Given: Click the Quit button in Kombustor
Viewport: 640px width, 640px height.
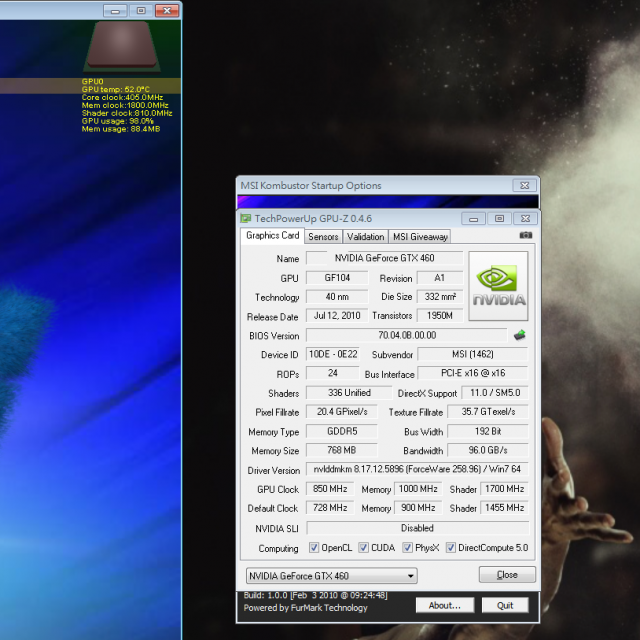Looking at the screenshot, I should point(505,605).
